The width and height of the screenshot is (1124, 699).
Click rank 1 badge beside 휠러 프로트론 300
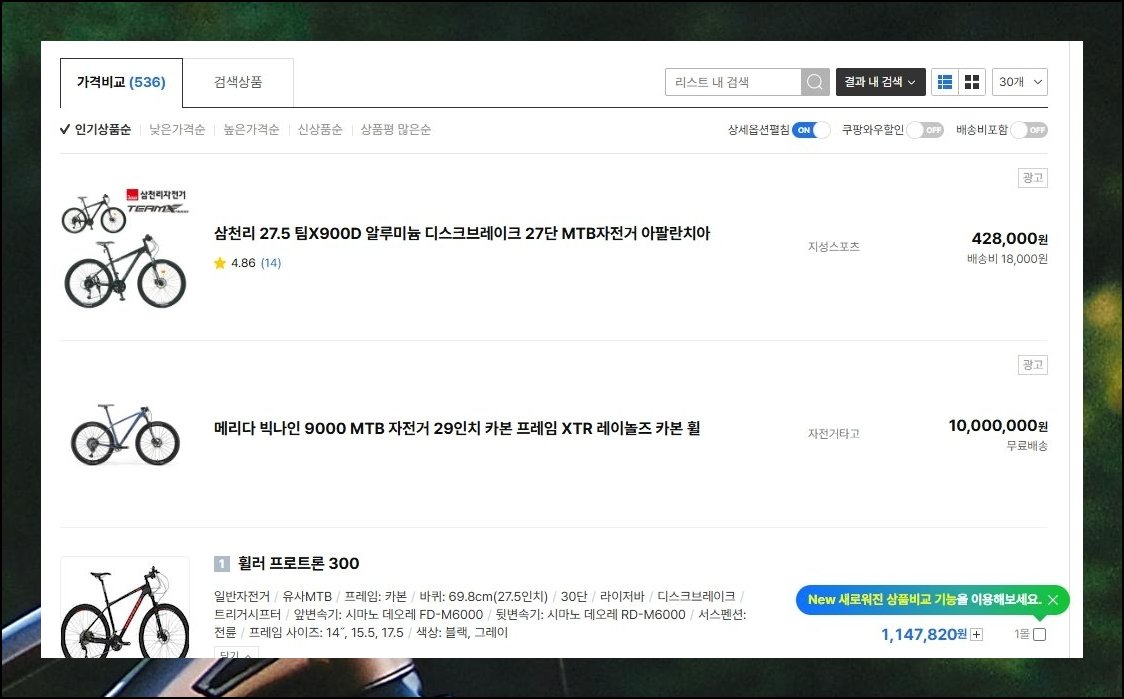click(222, 564)
